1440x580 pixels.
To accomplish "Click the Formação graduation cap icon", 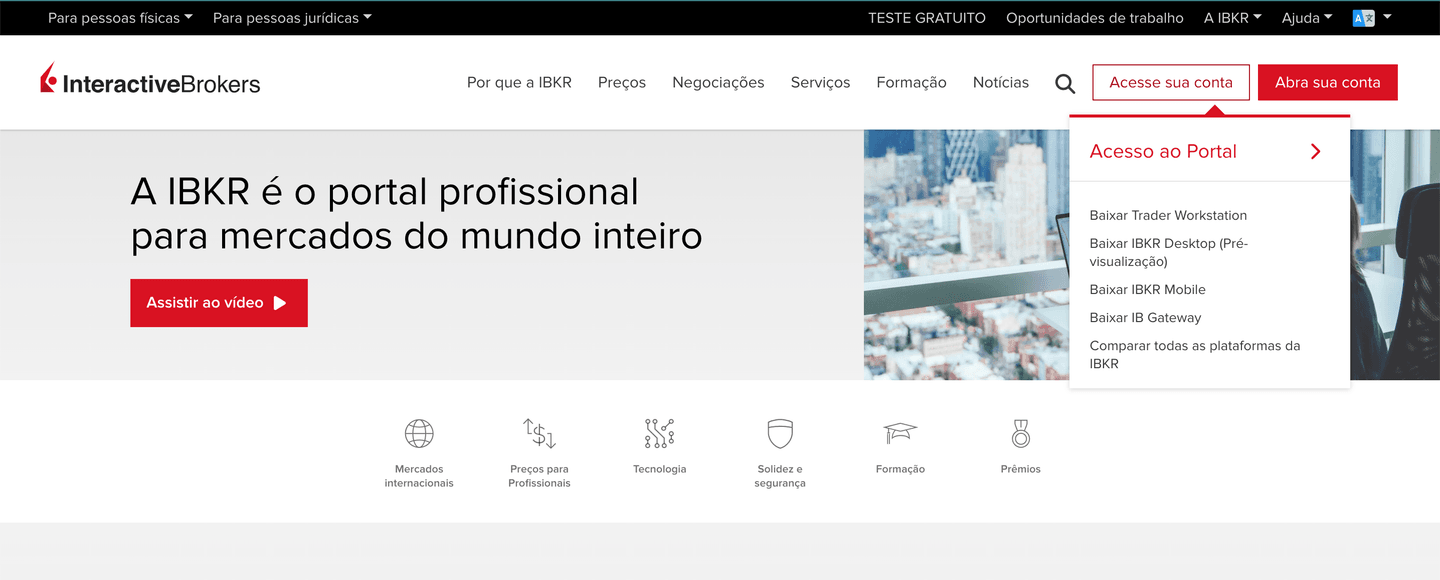I will [x=900, y=434].
